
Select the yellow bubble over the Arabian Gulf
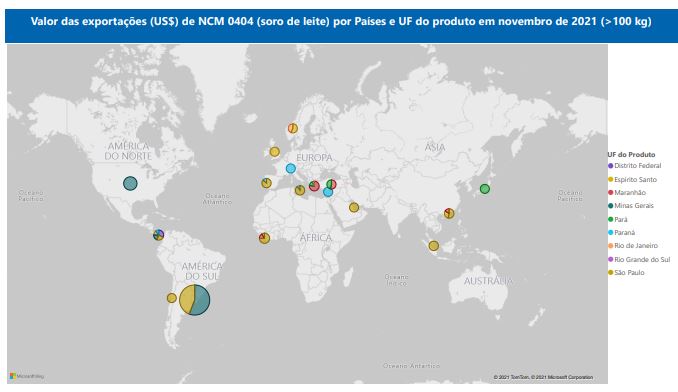pyautogui.click(x=354, y=207)
